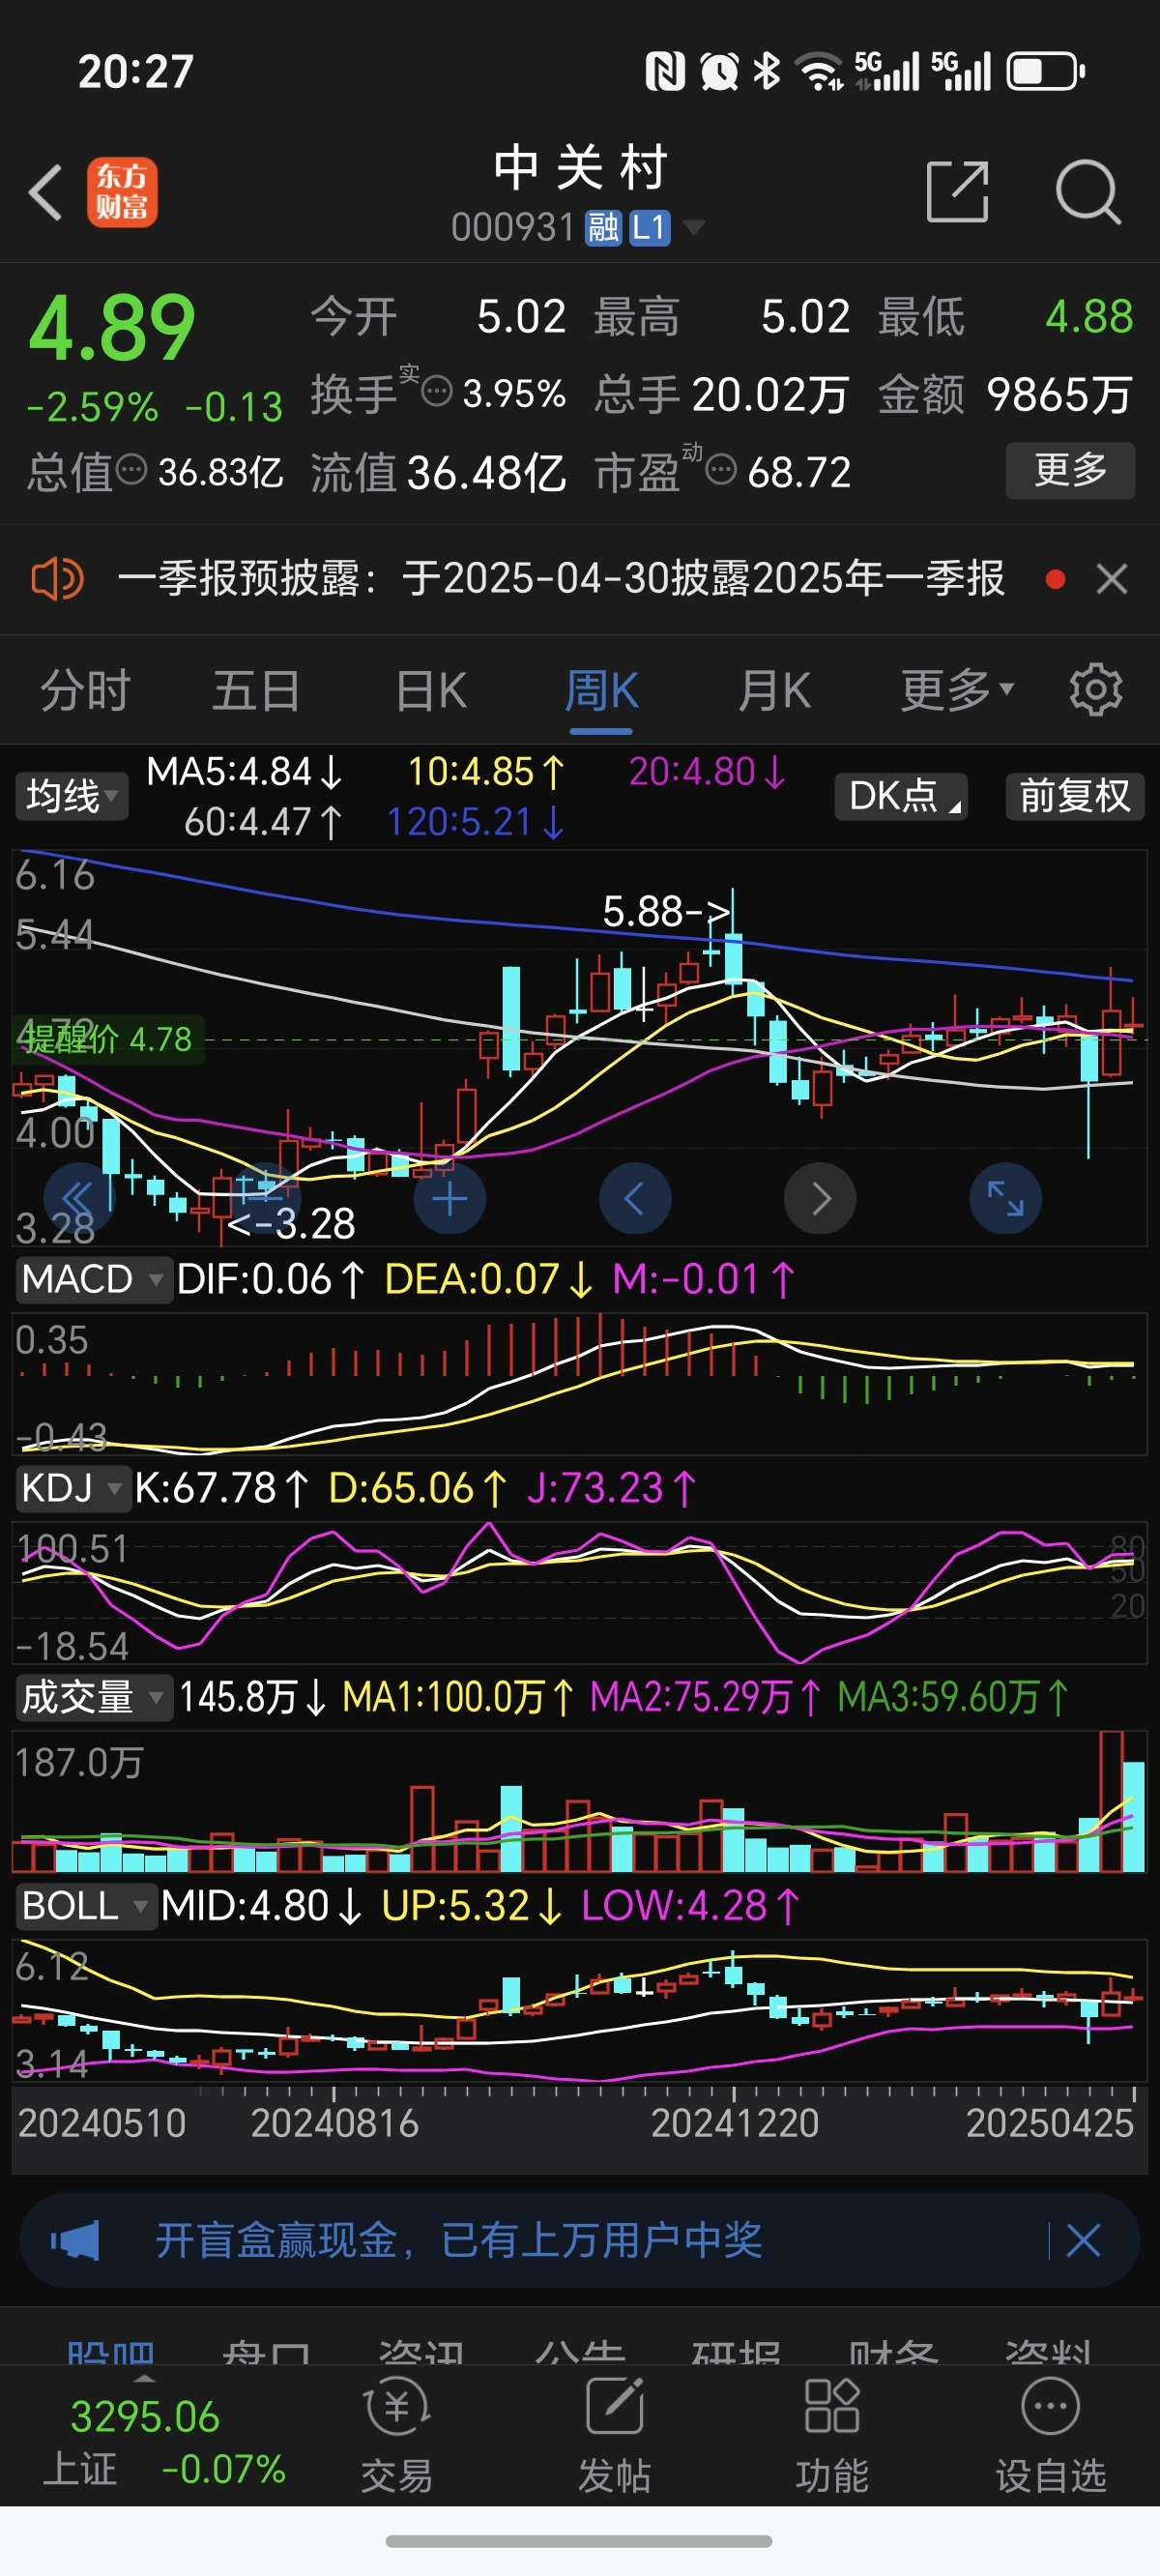This screenshot has height=2576, width=1160.
Task: Open chart settings gear icon
Action: (1096, 689)
